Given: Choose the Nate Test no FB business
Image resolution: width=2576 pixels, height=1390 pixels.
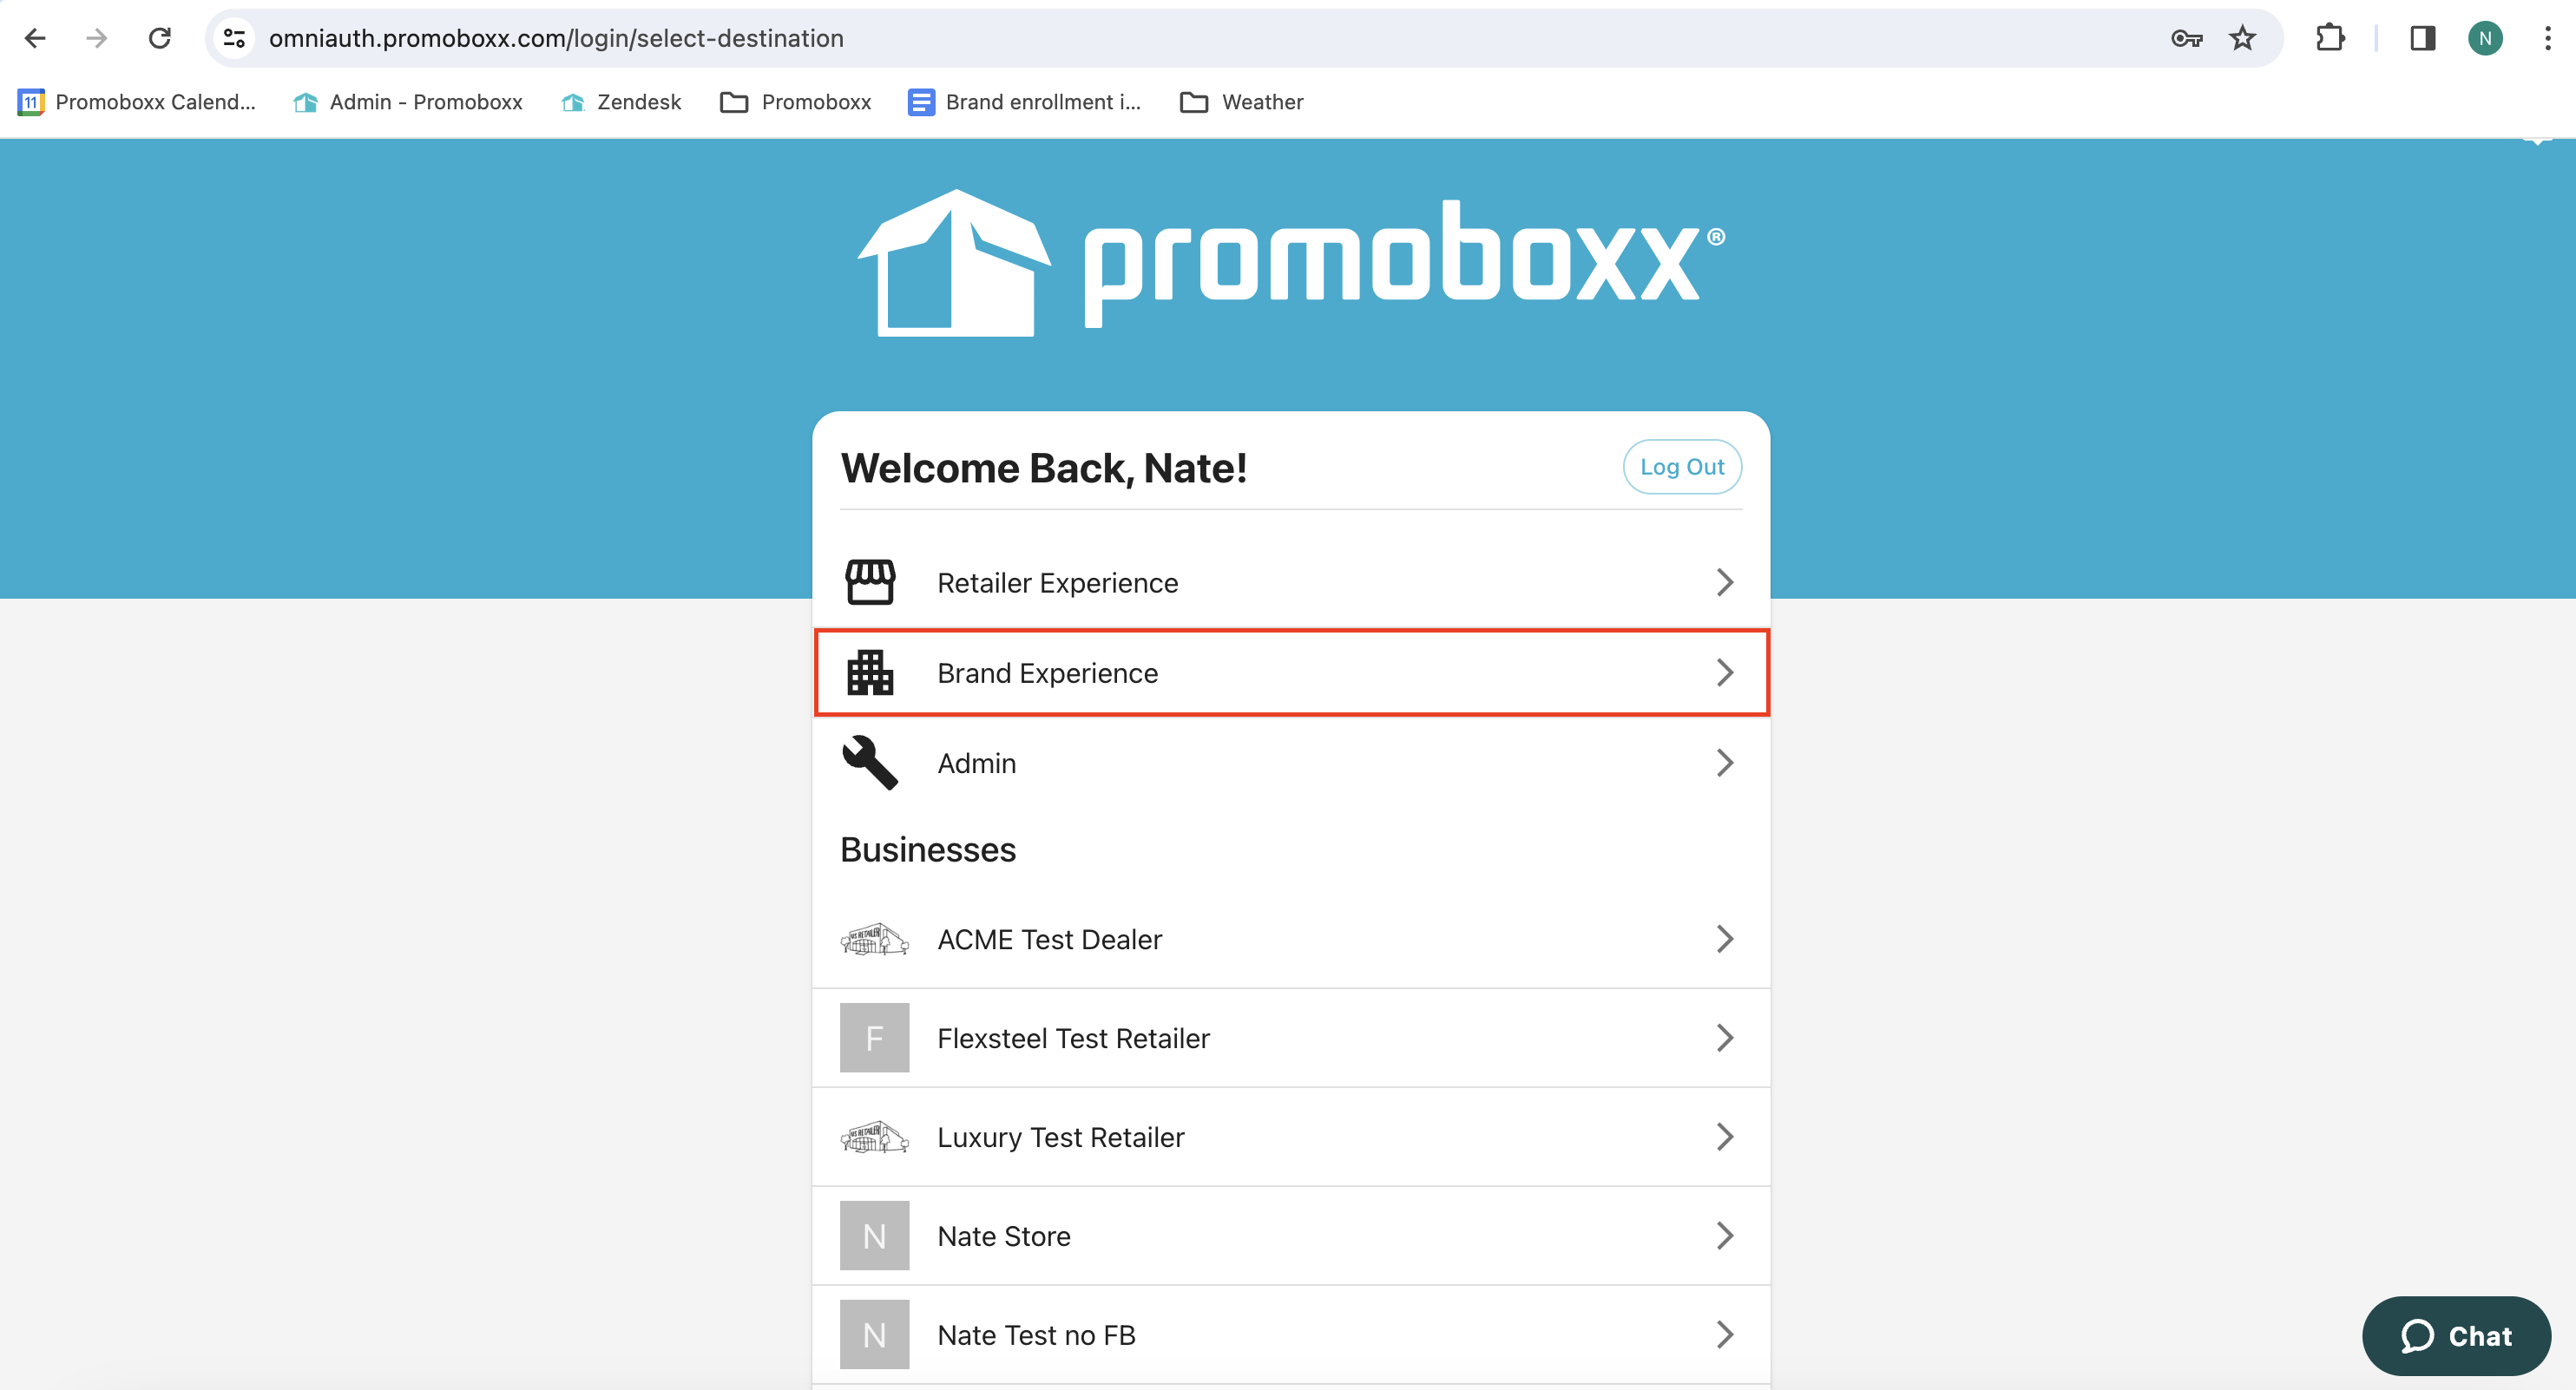Looking at the screenshot, I should pyautogui.click(x=1291, y=1335).
